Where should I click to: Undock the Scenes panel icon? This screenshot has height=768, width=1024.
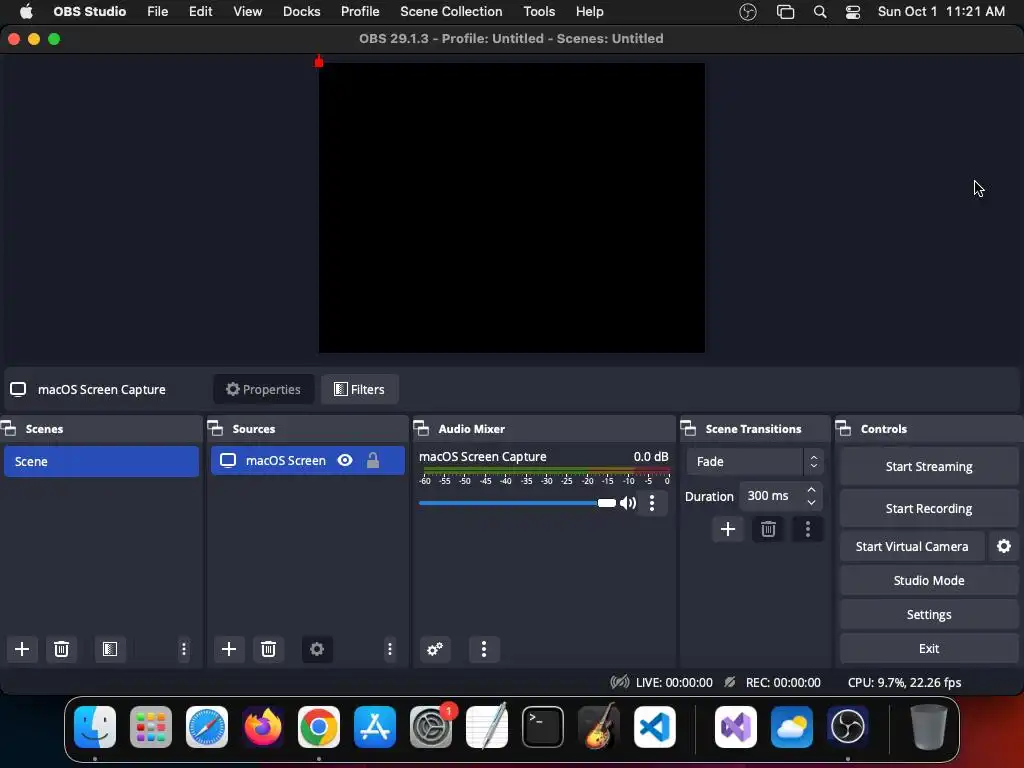pyautogui.click(x=8, y=428)
